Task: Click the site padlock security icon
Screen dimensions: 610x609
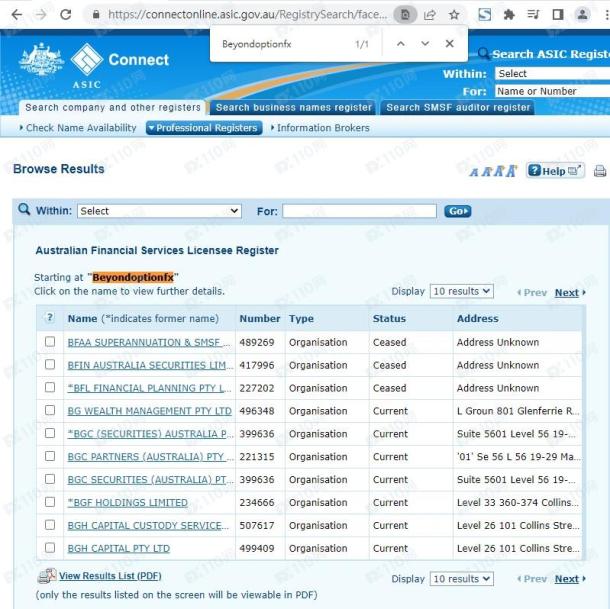Action: tap(96, 15)
